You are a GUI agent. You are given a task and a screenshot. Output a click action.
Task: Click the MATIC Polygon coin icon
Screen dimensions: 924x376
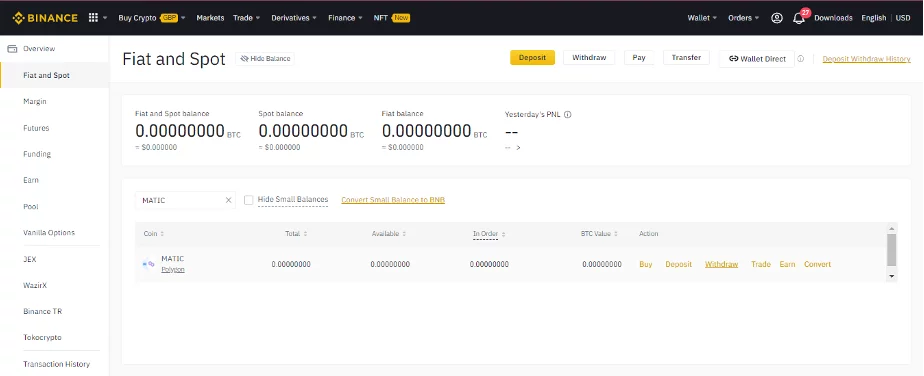[x=149, y=264]
